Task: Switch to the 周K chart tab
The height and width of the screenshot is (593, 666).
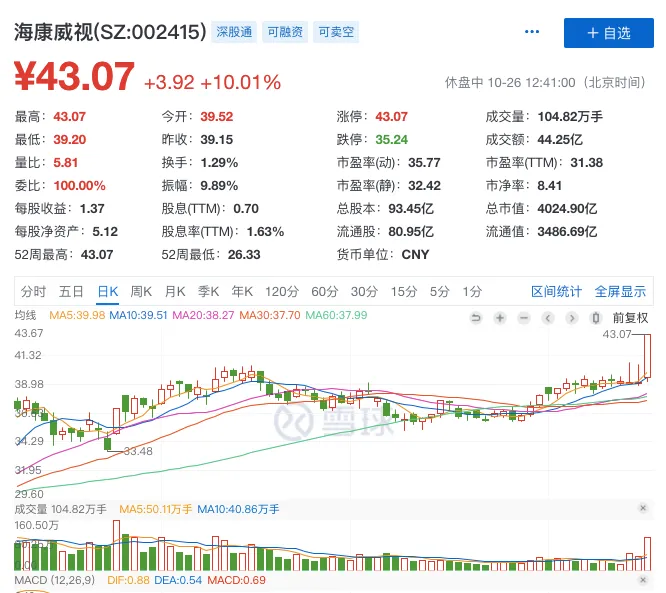Action: (x=141, y=292)
